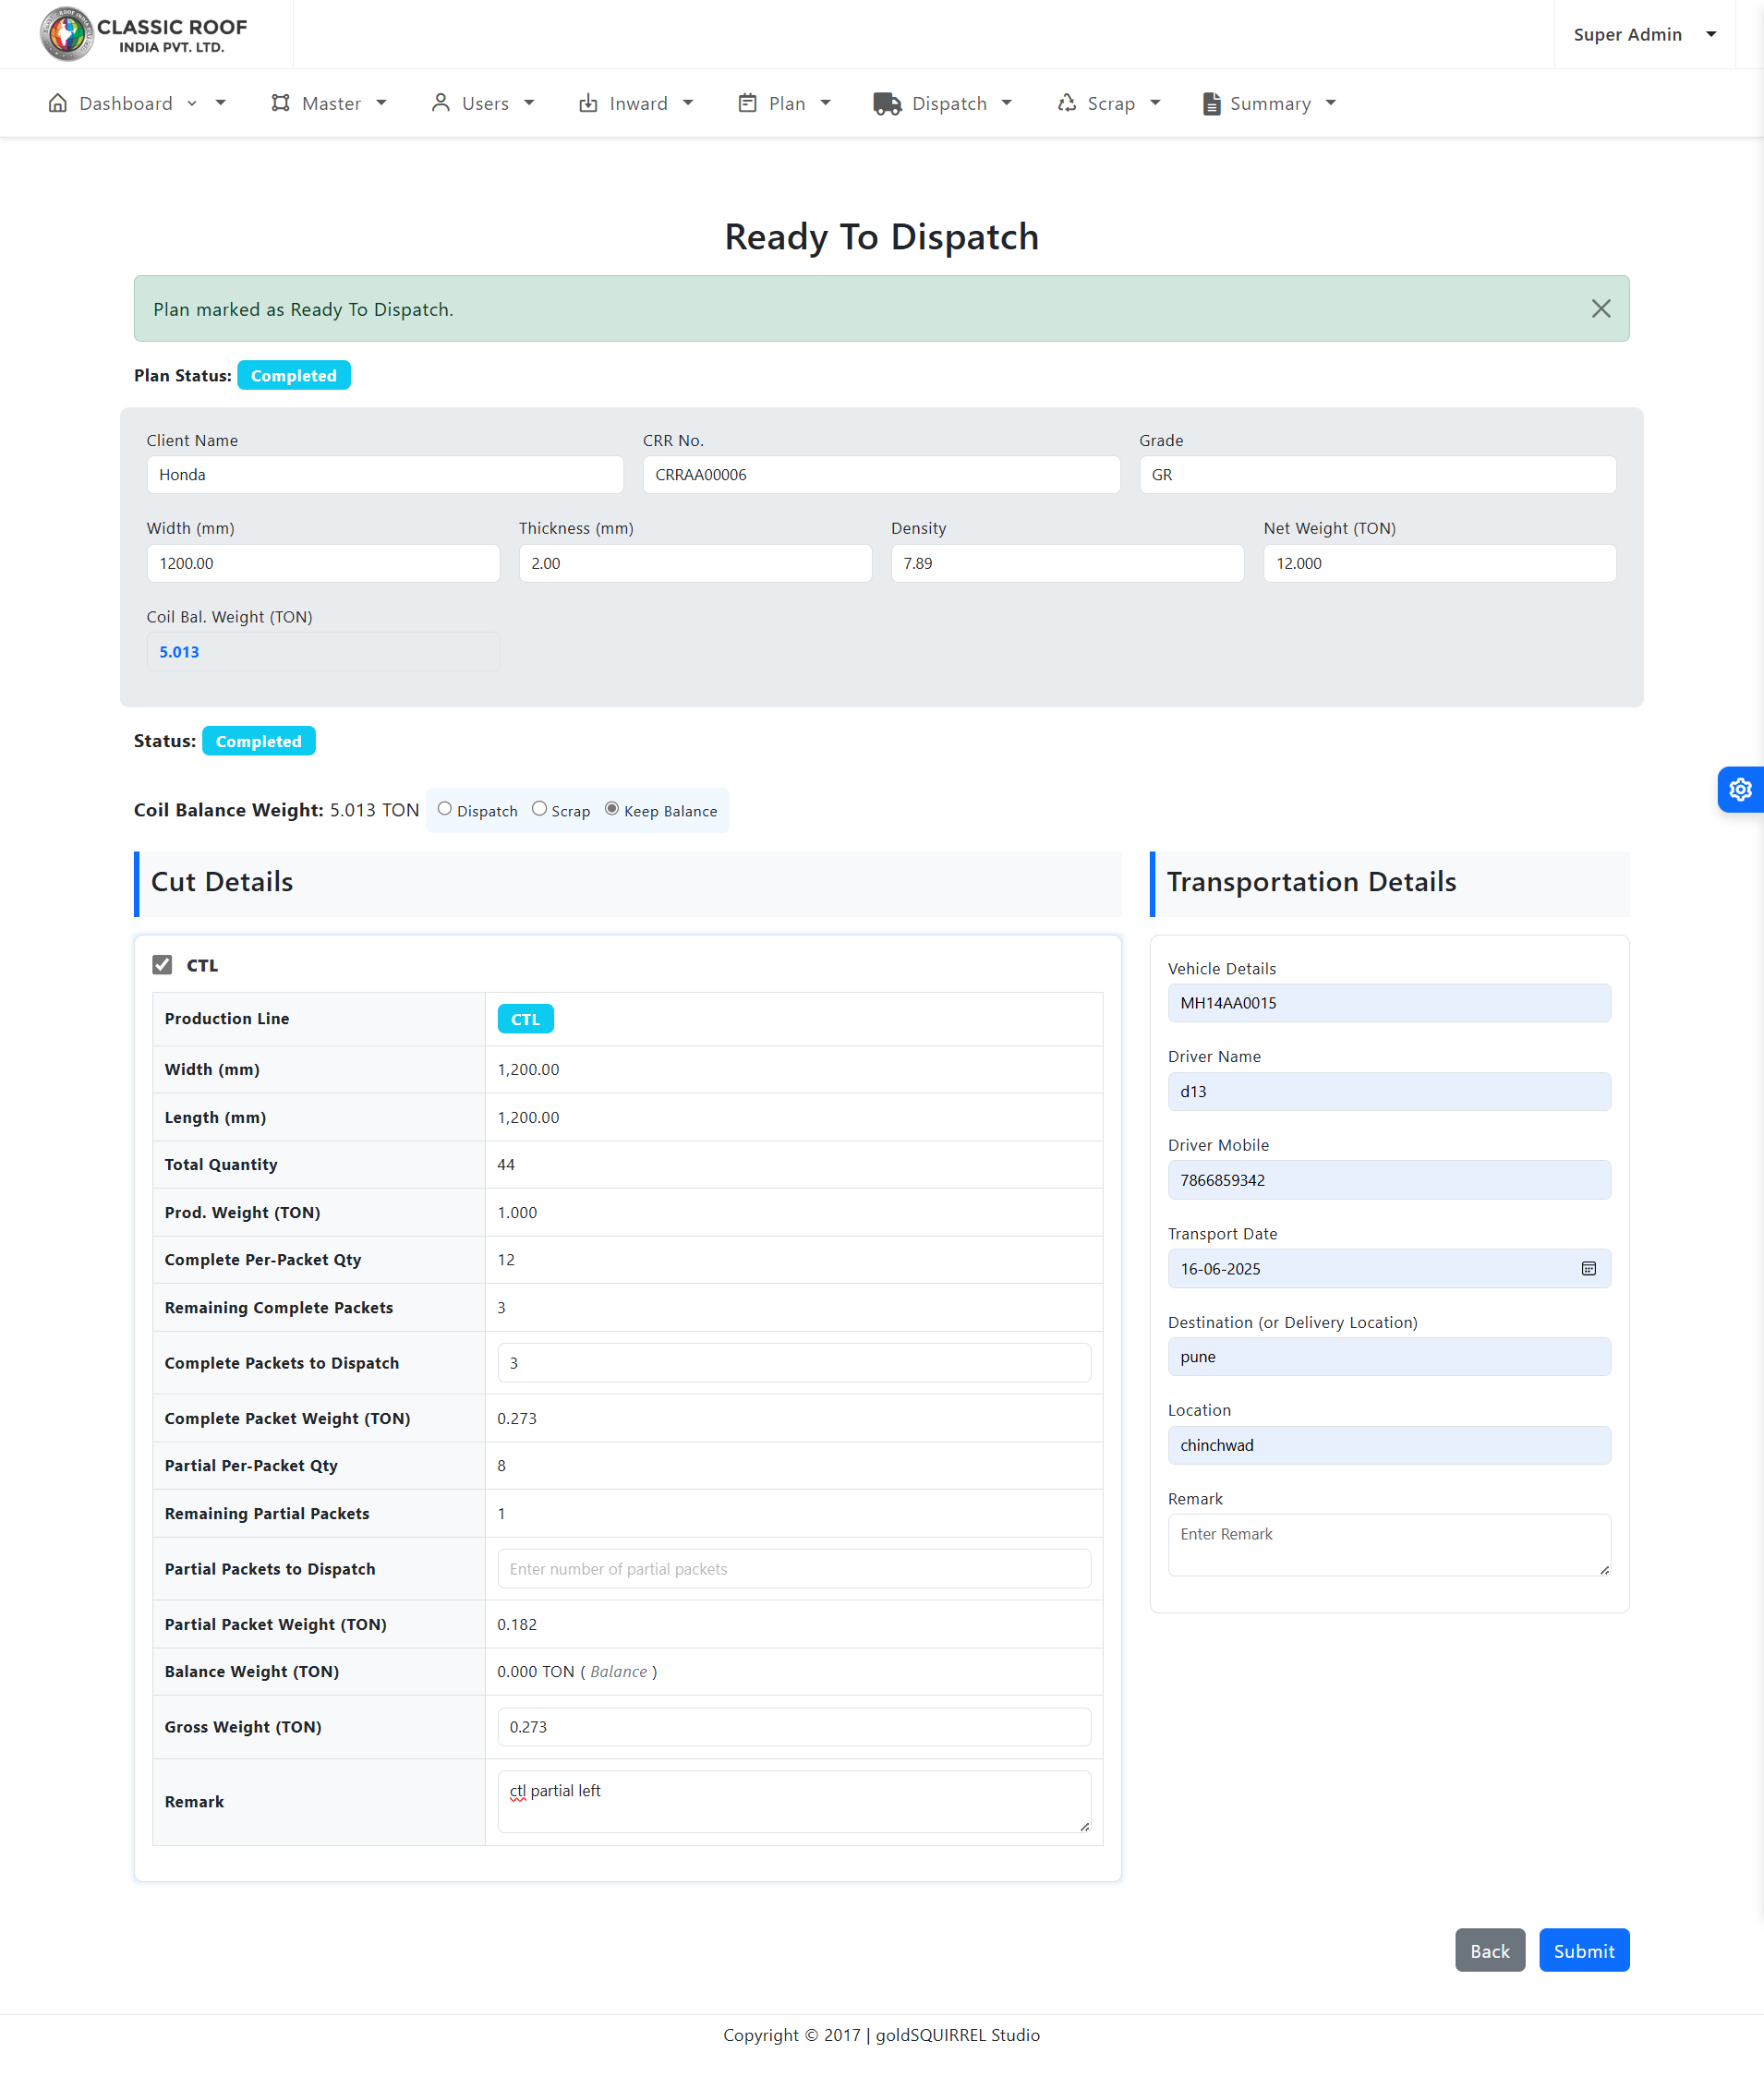Image resolution: width=1764 pixels, height=2089 pixels.
Task: Select the Scrap radio option
Action: coord(539,809)
